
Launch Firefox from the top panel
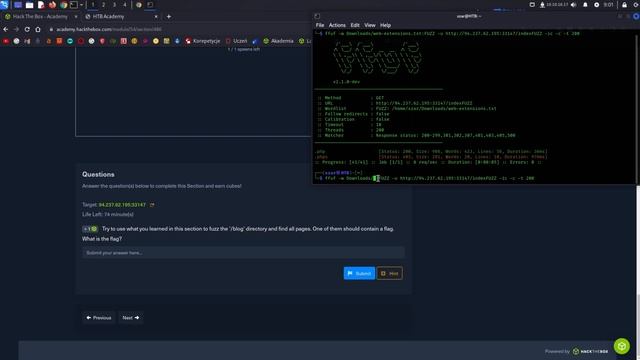click(52, 5)
